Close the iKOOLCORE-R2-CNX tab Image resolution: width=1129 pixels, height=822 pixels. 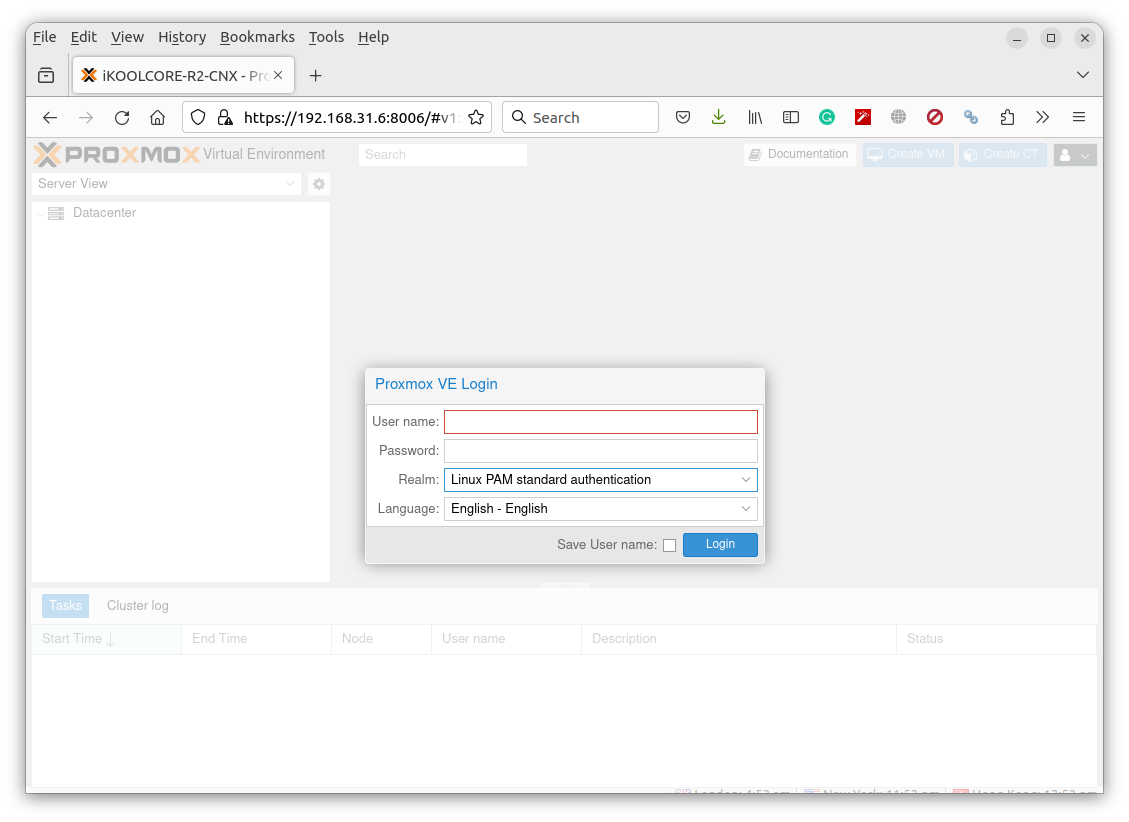pos(278,75)
